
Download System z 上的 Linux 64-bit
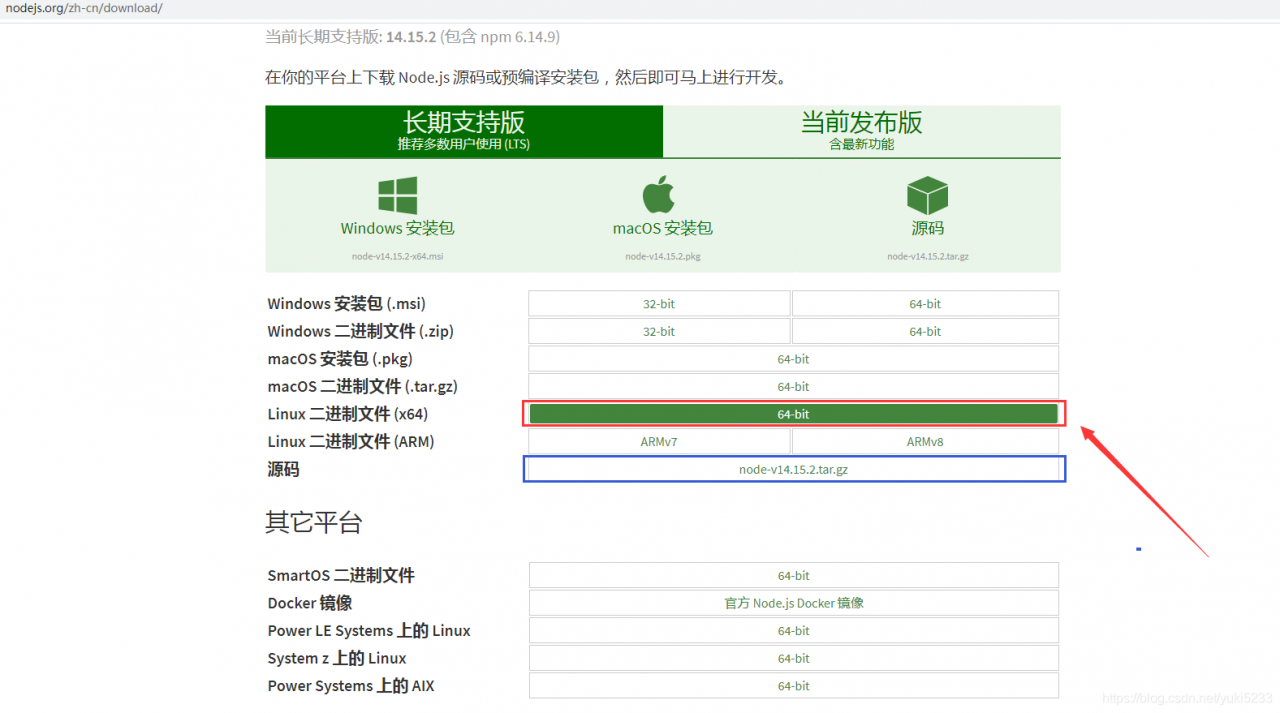tap(793, 658)
